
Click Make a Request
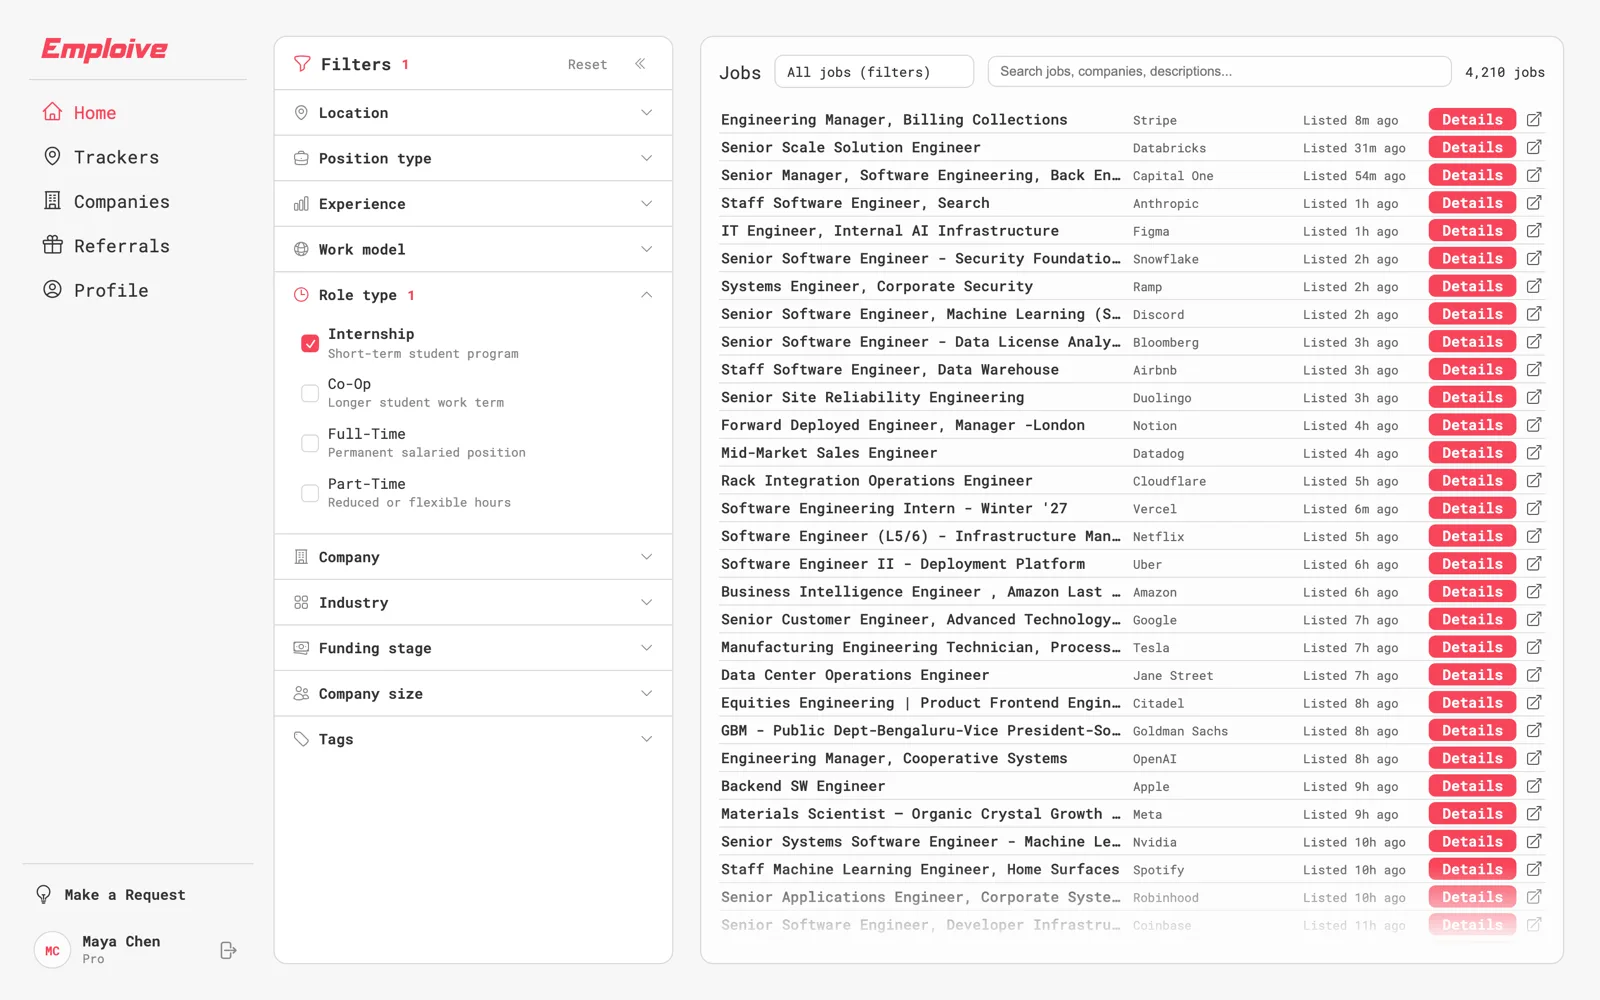tap(111, 895)
